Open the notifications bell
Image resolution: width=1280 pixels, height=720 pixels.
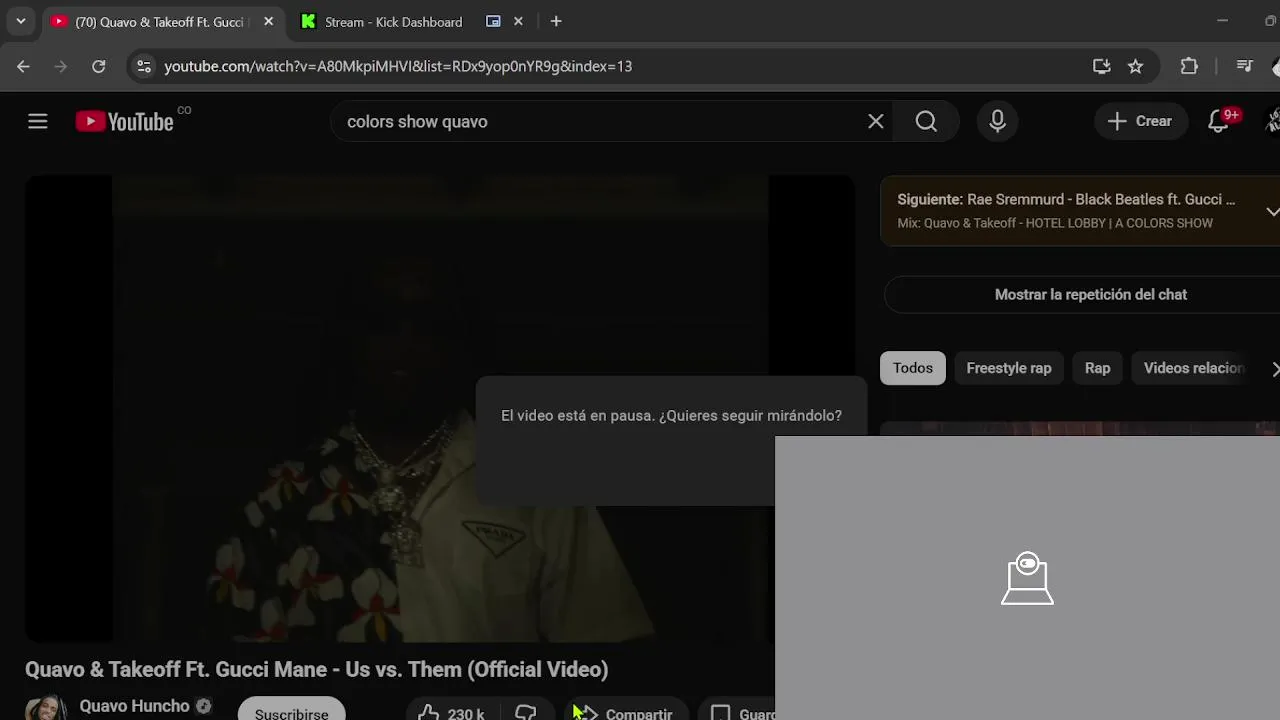(1218, 122)
